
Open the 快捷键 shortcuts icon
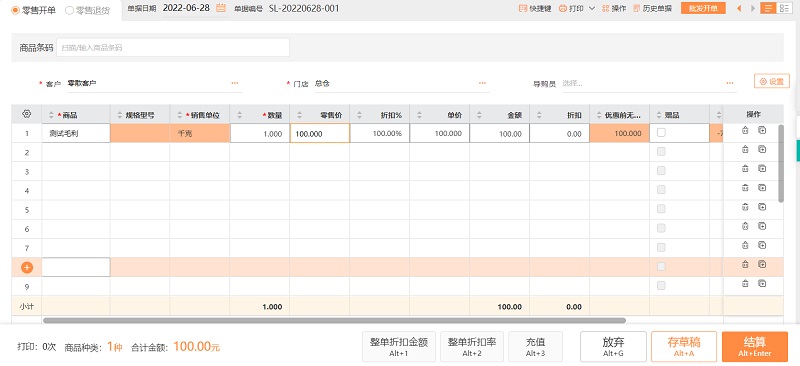(522, 9)
